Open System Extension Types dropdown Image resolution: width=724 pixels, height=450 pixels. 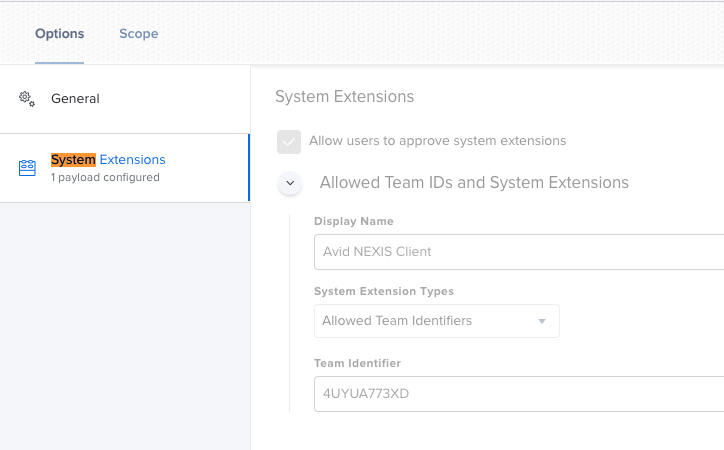[437, 321]
